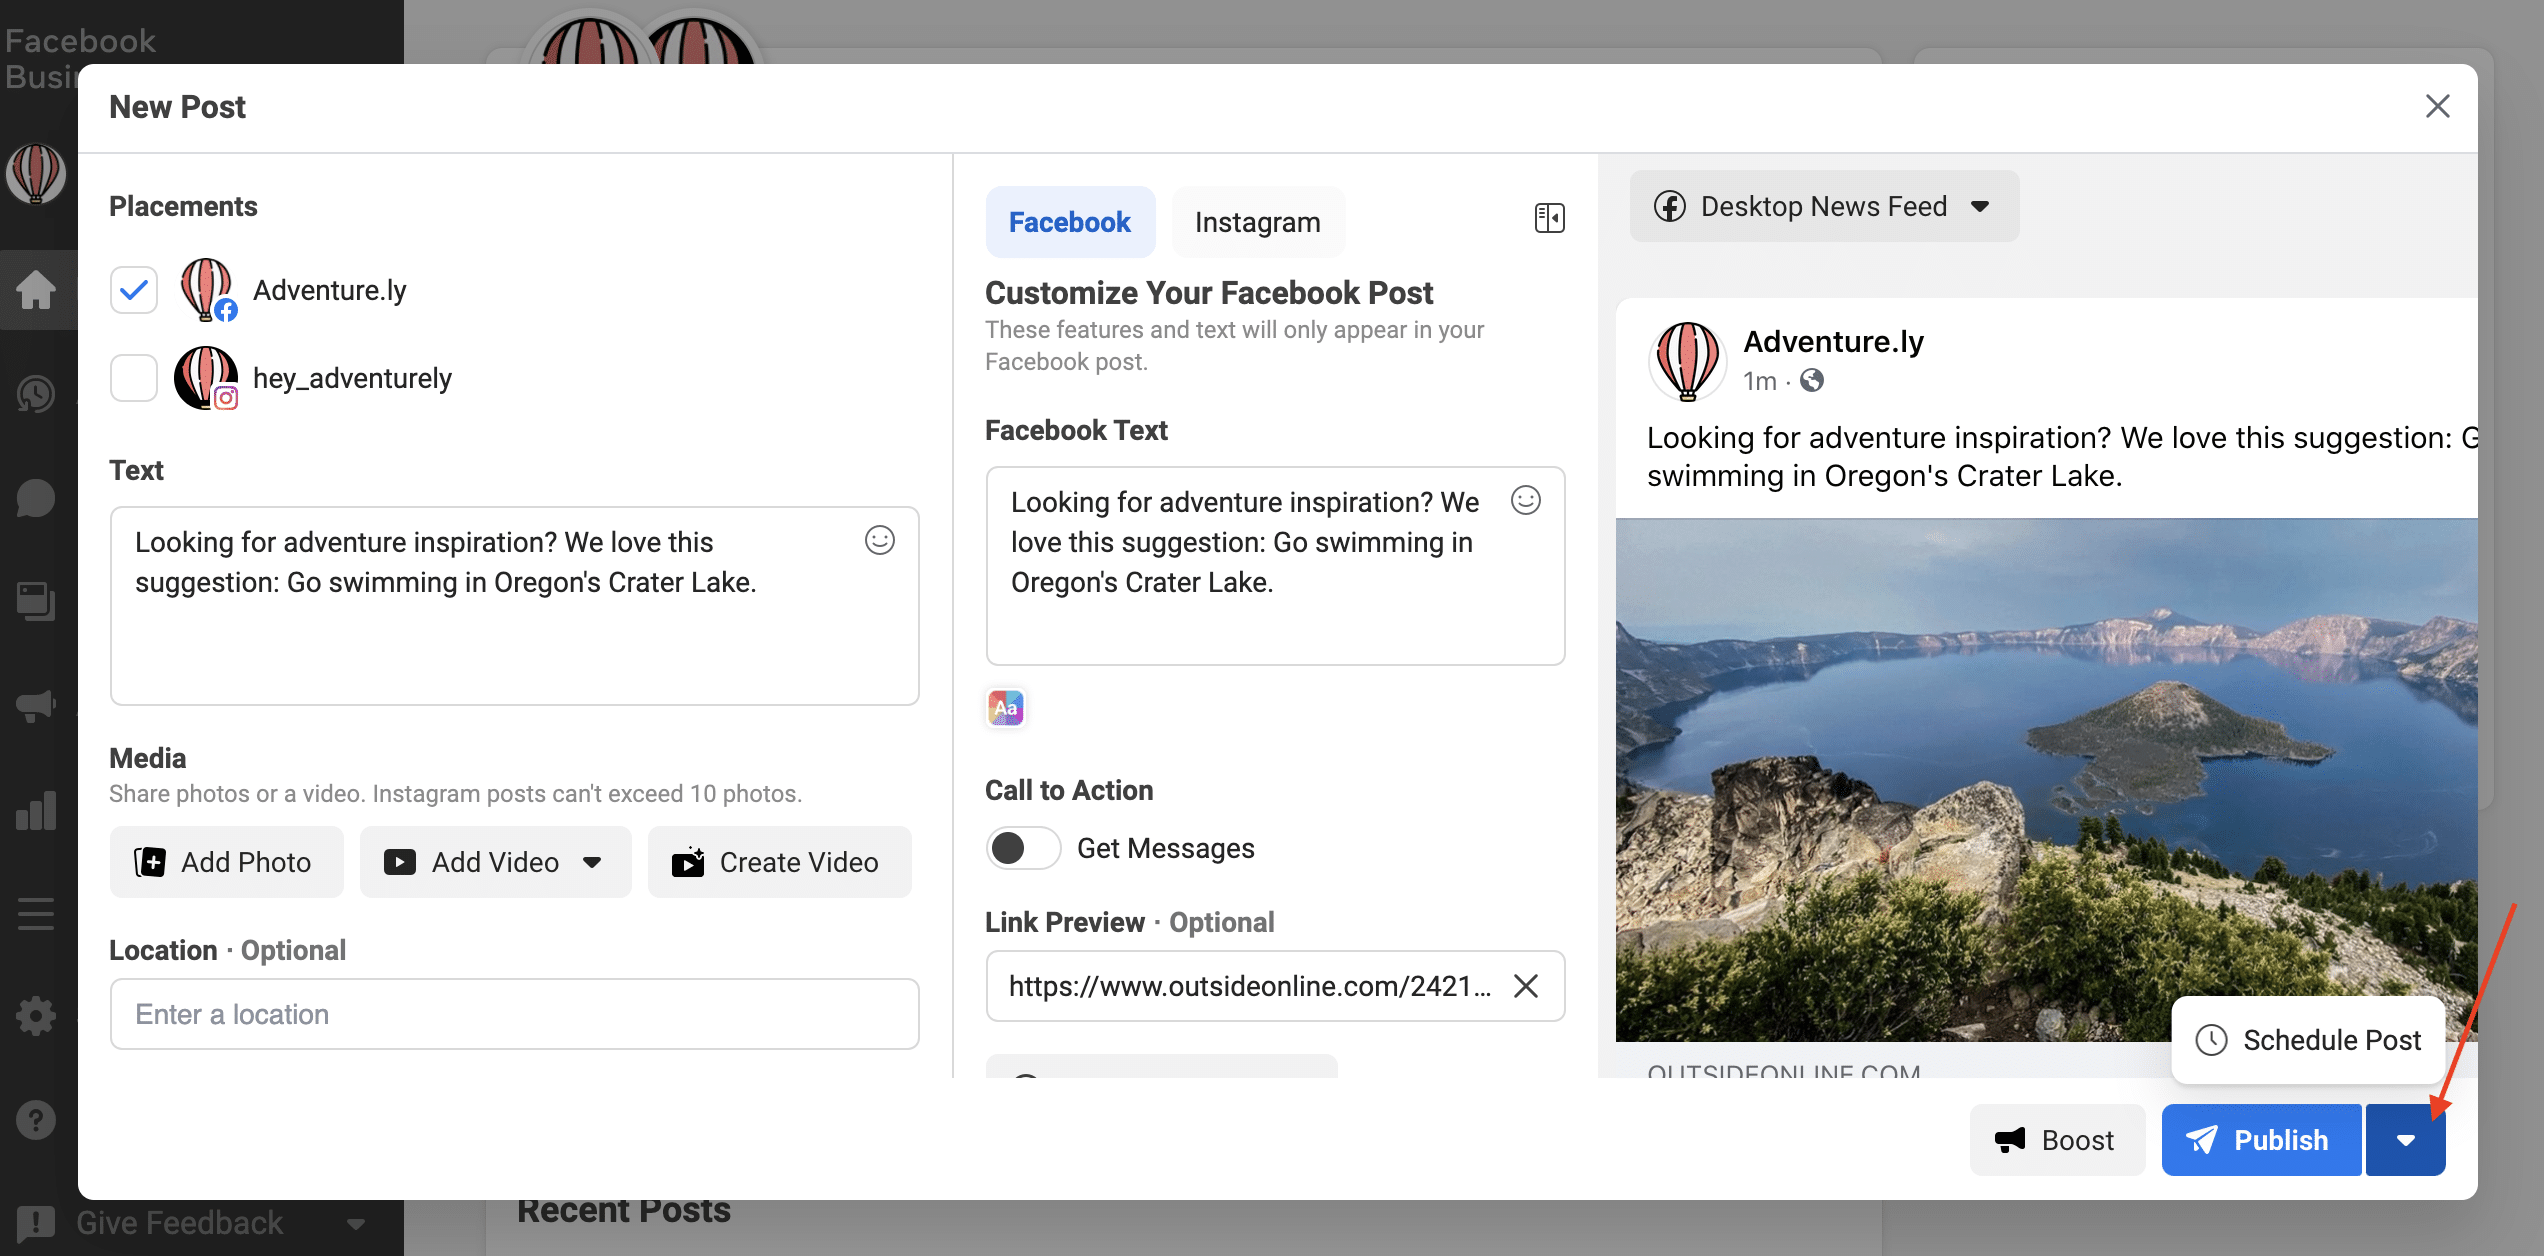Toggle the Get Messages Call to Action
This screenshot has height=1256, width=2544.
pyautogui.click(x=1022, y=847)
